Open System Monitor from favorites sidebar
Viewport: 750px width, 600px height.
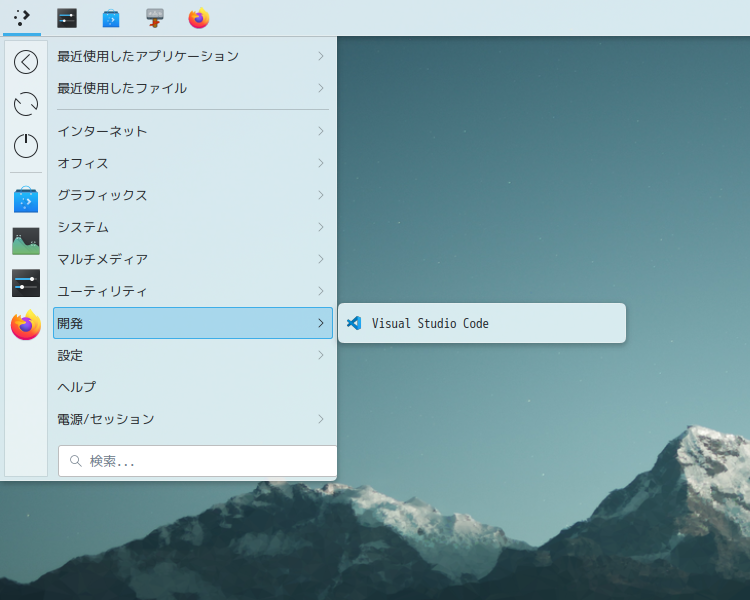(x=26, y=241)
